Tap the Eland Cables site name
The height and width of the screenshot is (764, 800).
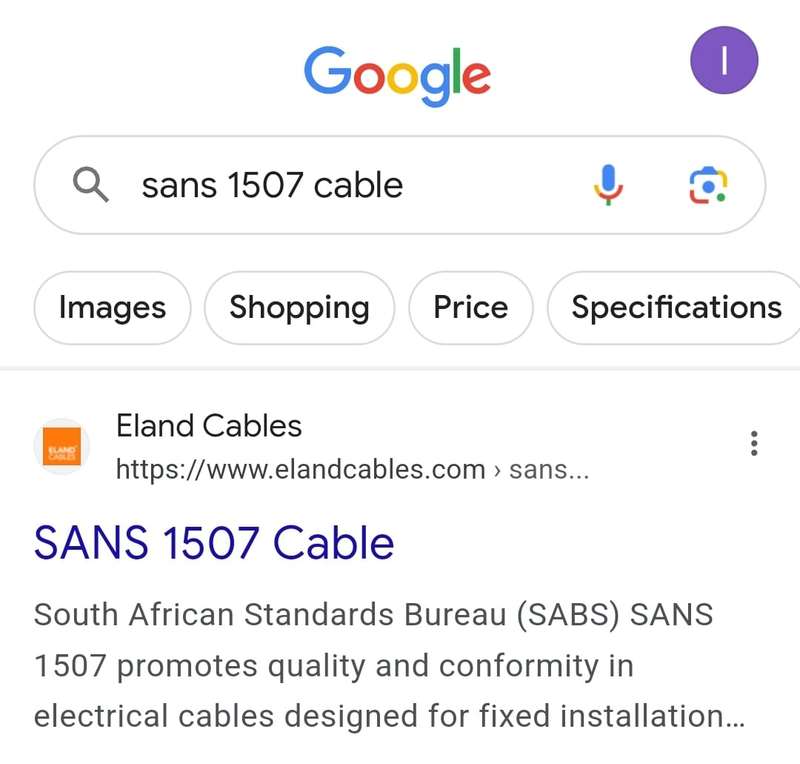(209, 426)
